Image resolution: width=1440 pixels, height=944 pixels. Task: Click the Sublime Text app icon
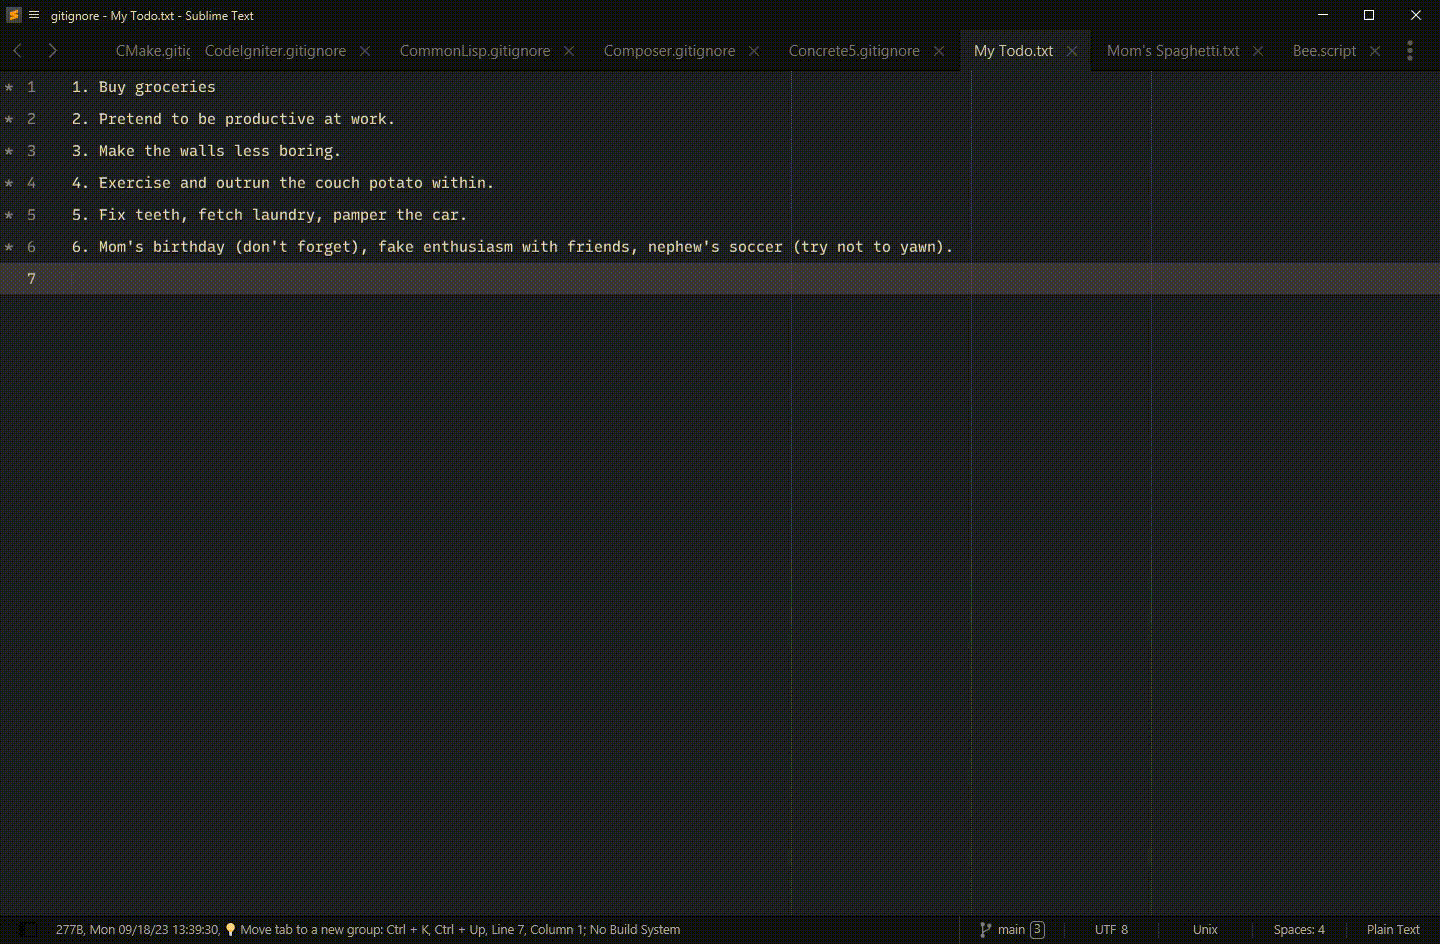(14, 15)
